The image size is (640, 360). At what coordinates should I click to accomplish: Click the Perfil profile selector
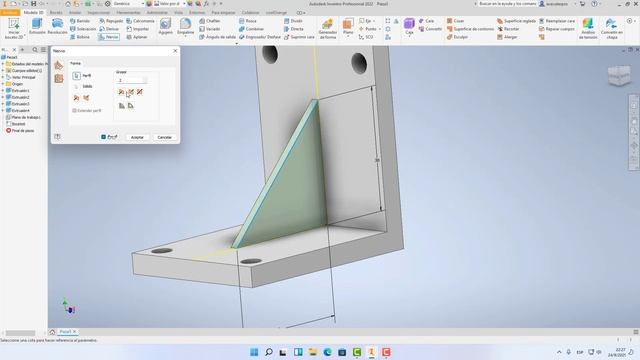click(76, 76)
